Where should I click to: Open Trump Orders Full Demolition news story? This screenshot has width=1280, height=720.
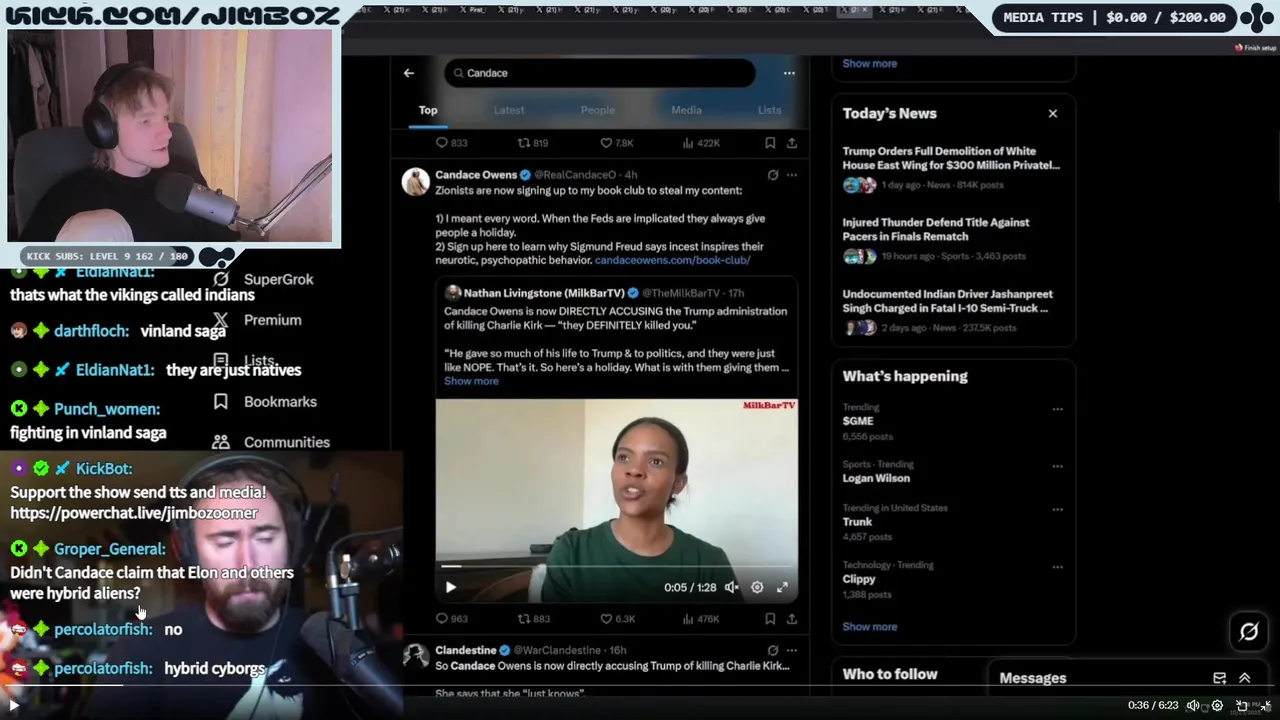951,167
